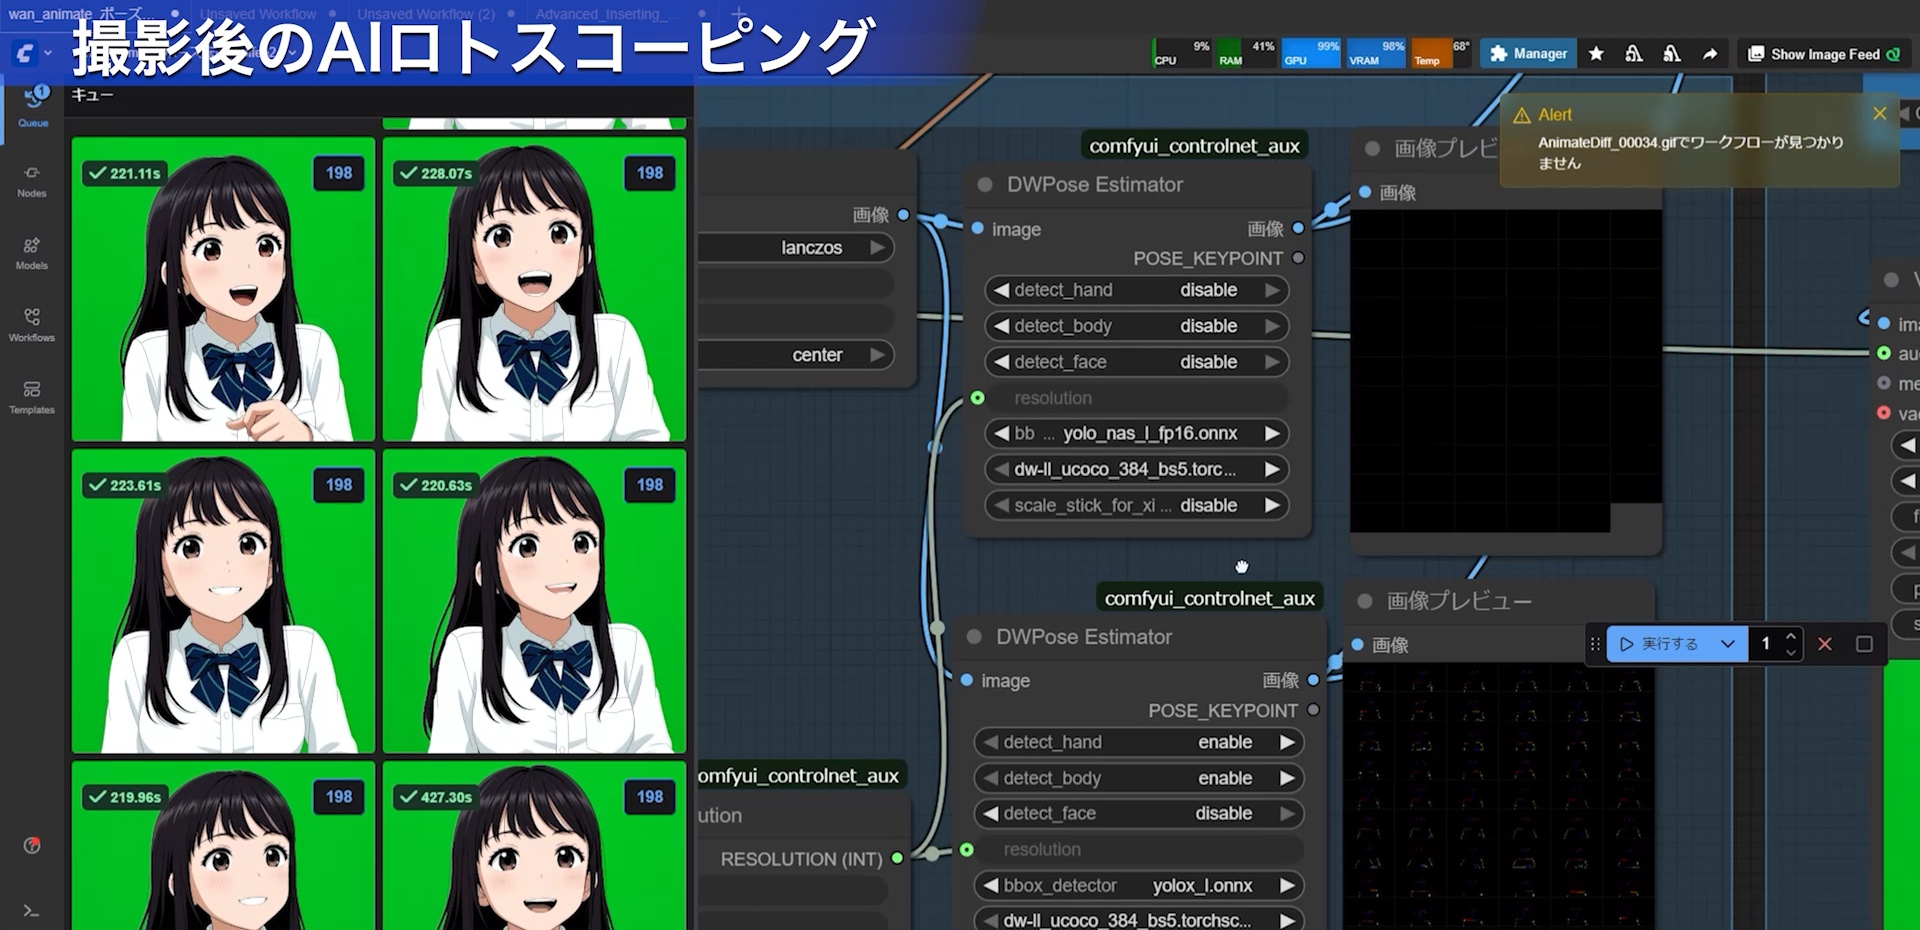Increase the batch count stepper

(x=1790, y=636)
